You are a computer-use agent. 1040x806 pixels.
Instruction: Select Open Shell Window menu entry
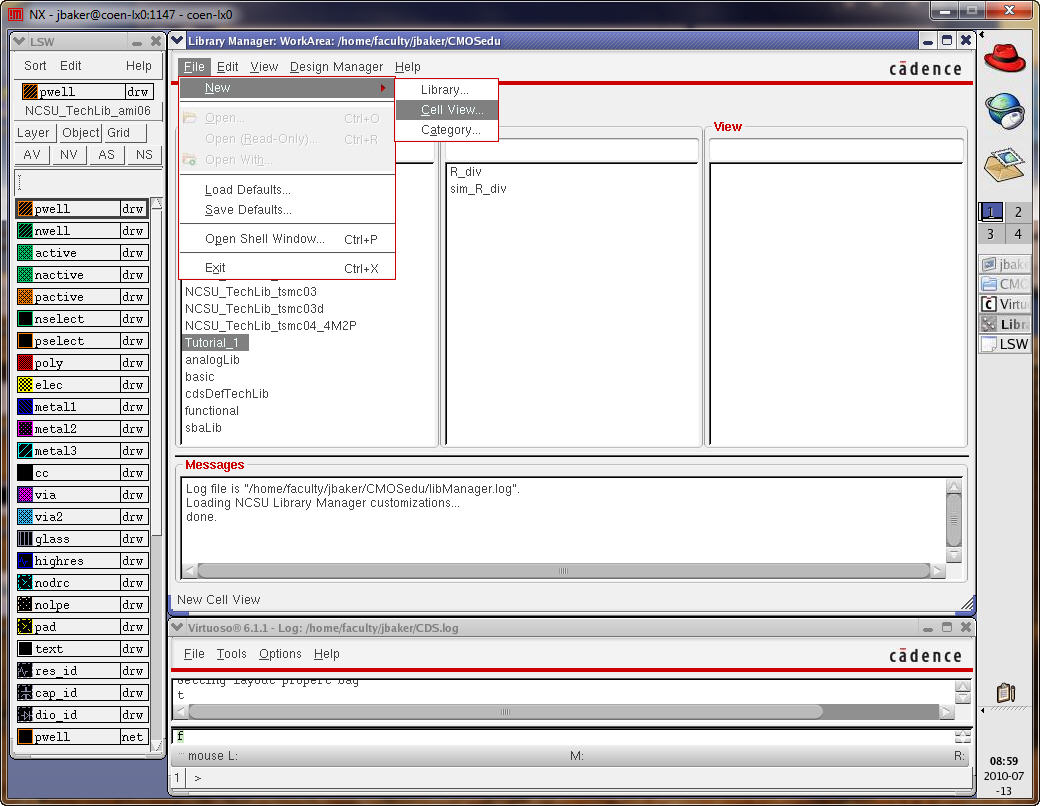[265, 239]
